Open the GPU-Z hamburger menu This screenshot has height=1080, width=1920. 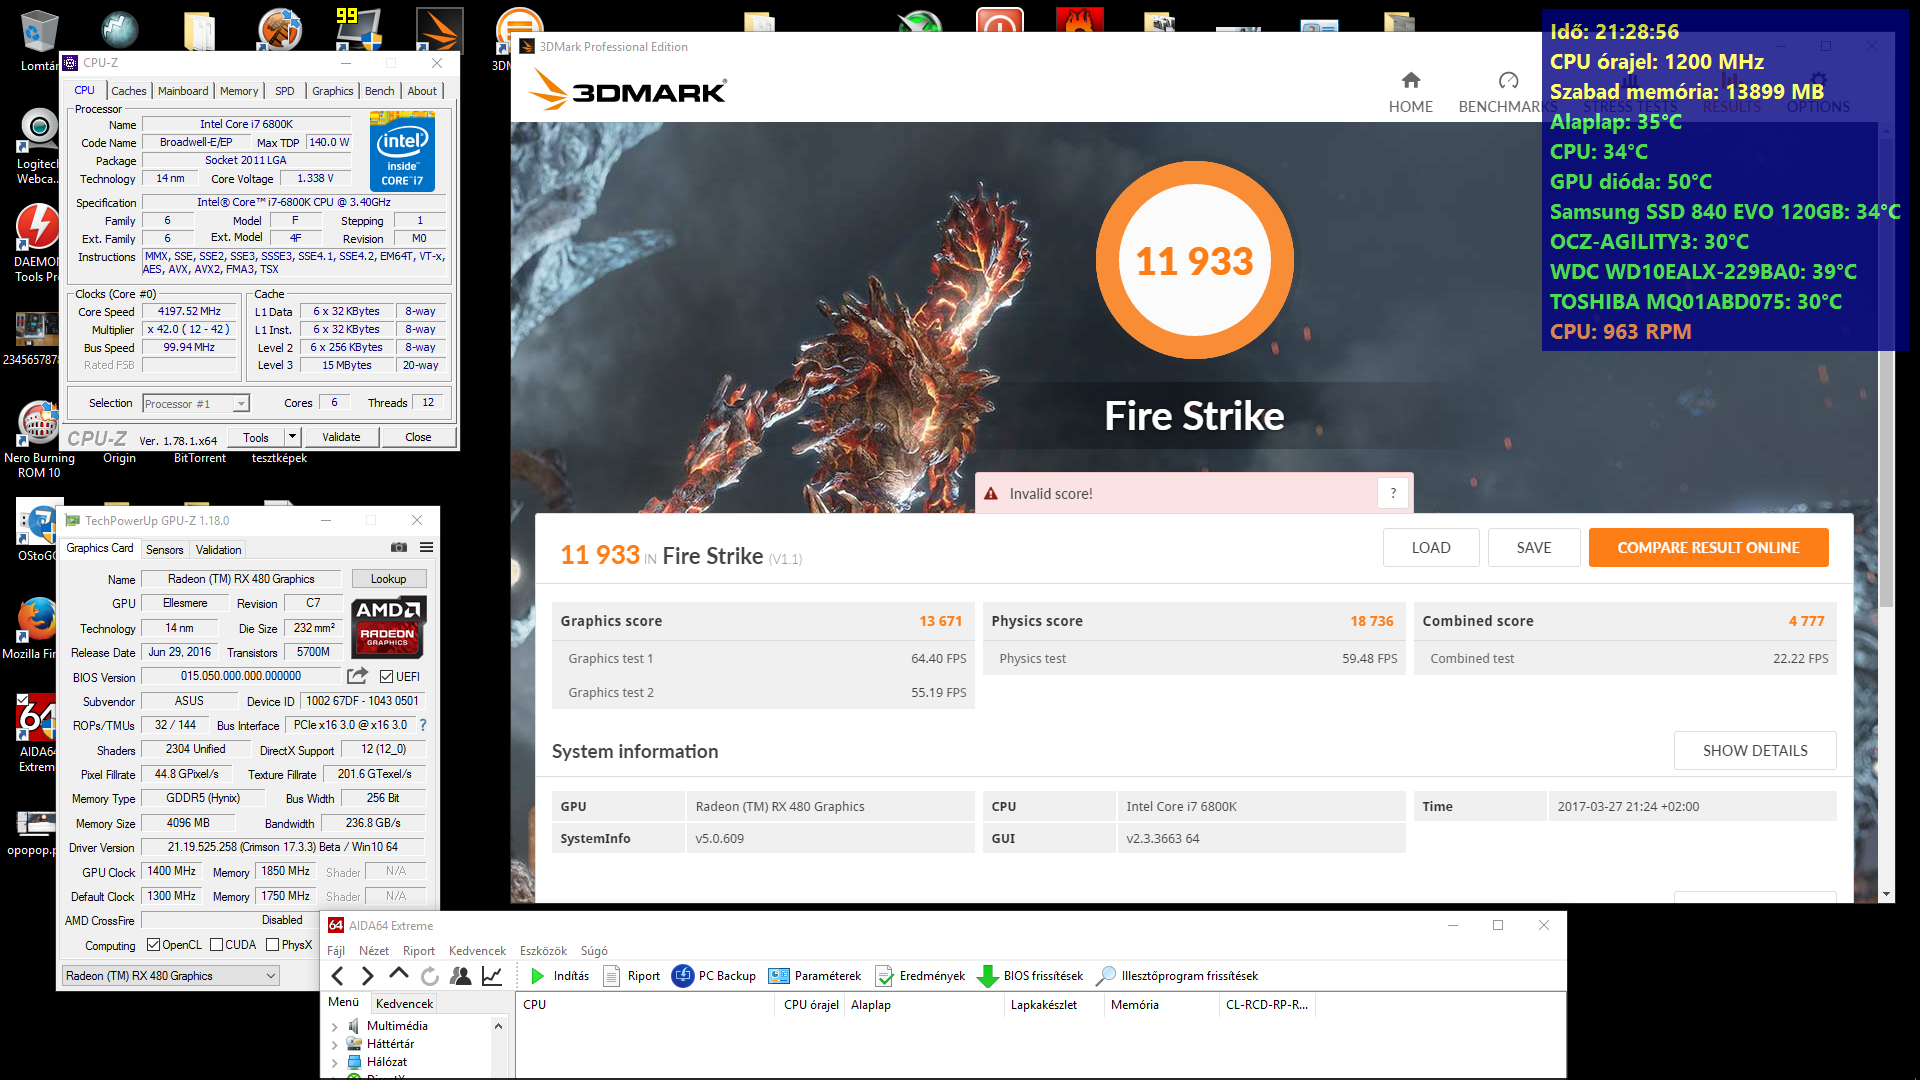(427, 547)
